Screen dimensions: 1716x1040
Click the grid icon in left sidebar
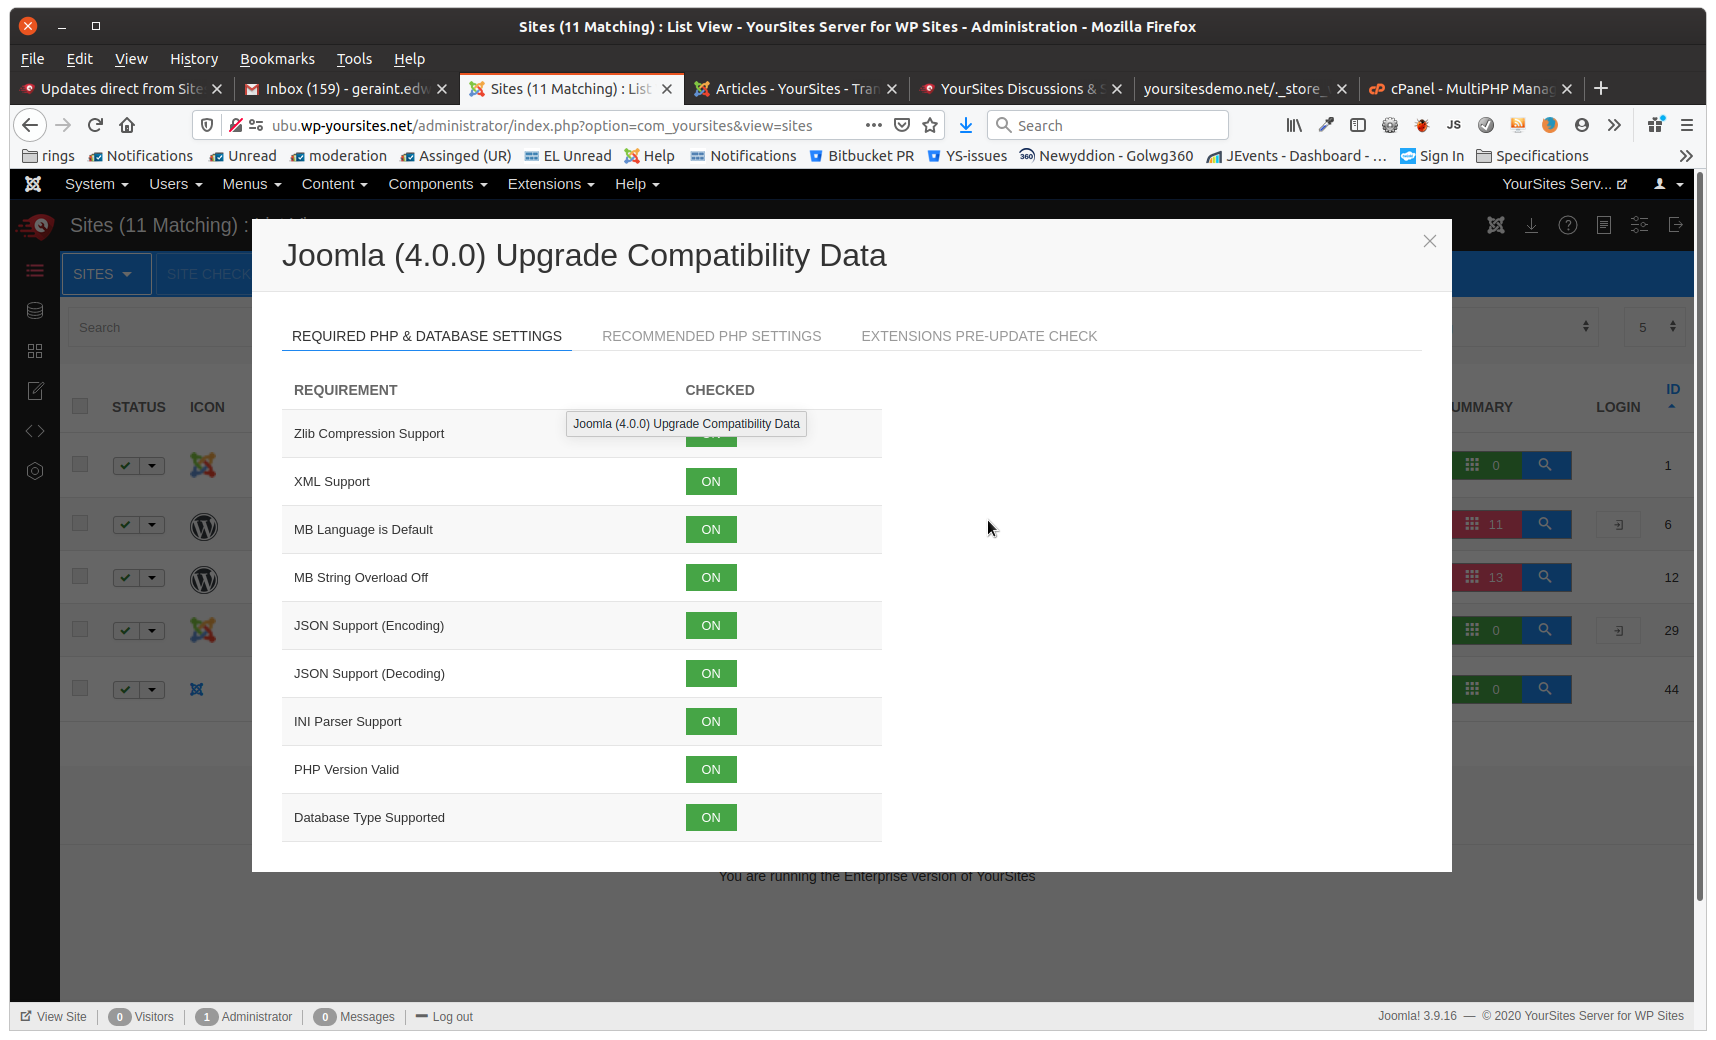35,351
